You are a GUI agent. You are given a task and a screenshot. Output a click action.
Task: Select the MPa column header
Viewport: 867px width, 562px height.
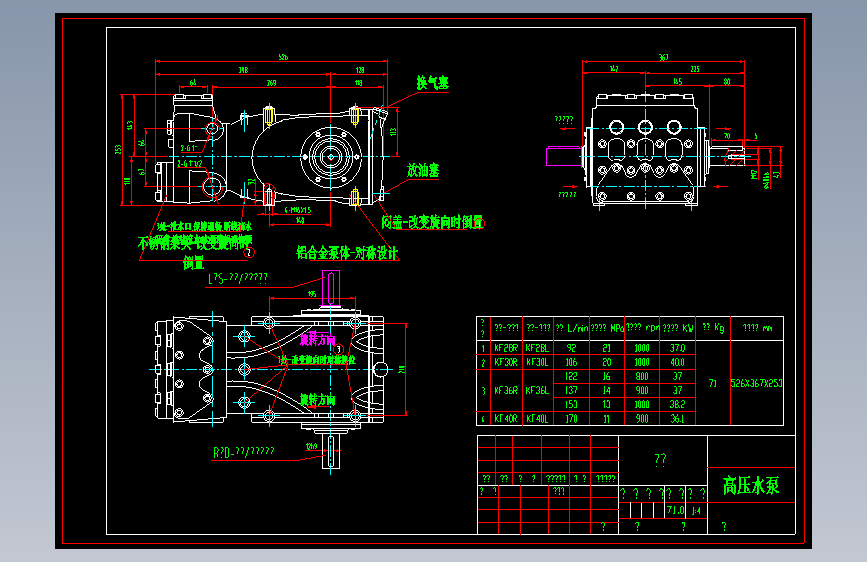pyautogui.click(x=607, y=328)
